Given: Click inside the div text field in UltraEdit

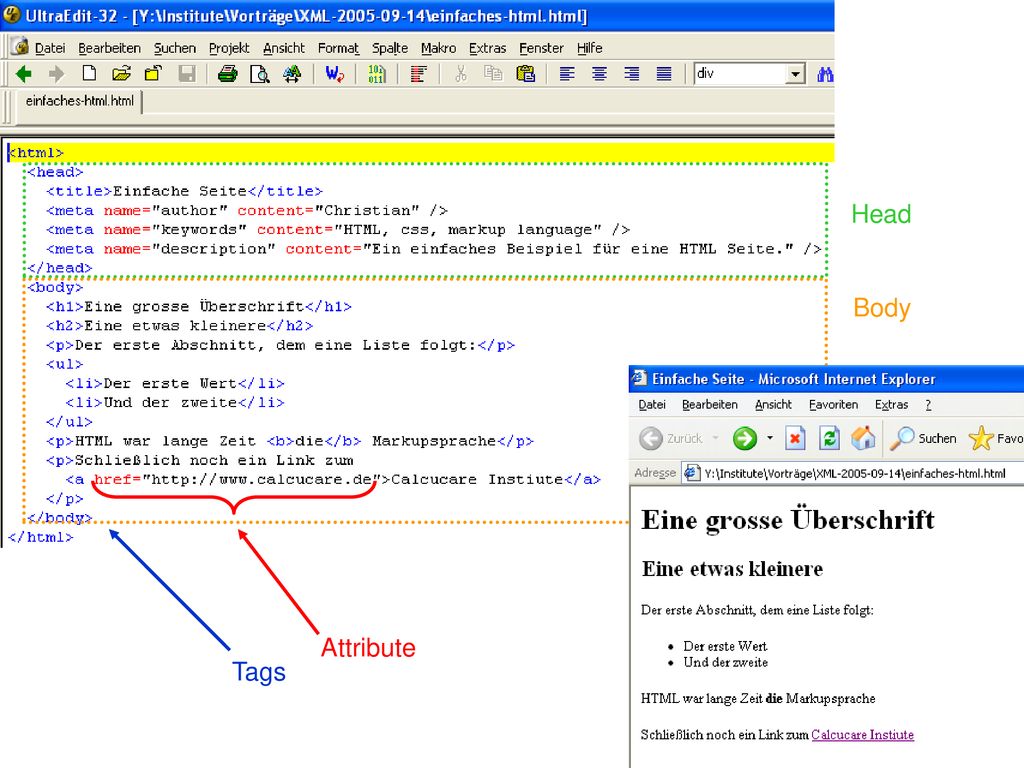Looking at the screenshot, I should click(x=740, y=73).
